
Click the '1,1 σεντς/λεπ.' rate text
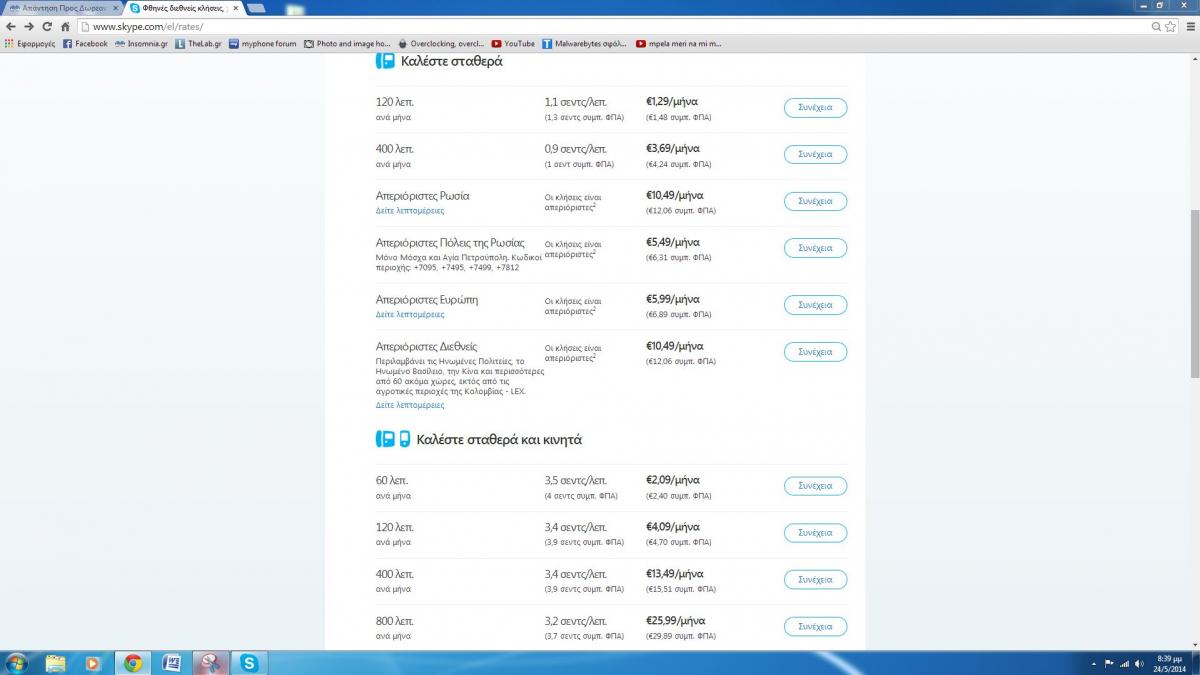[575, 101]
